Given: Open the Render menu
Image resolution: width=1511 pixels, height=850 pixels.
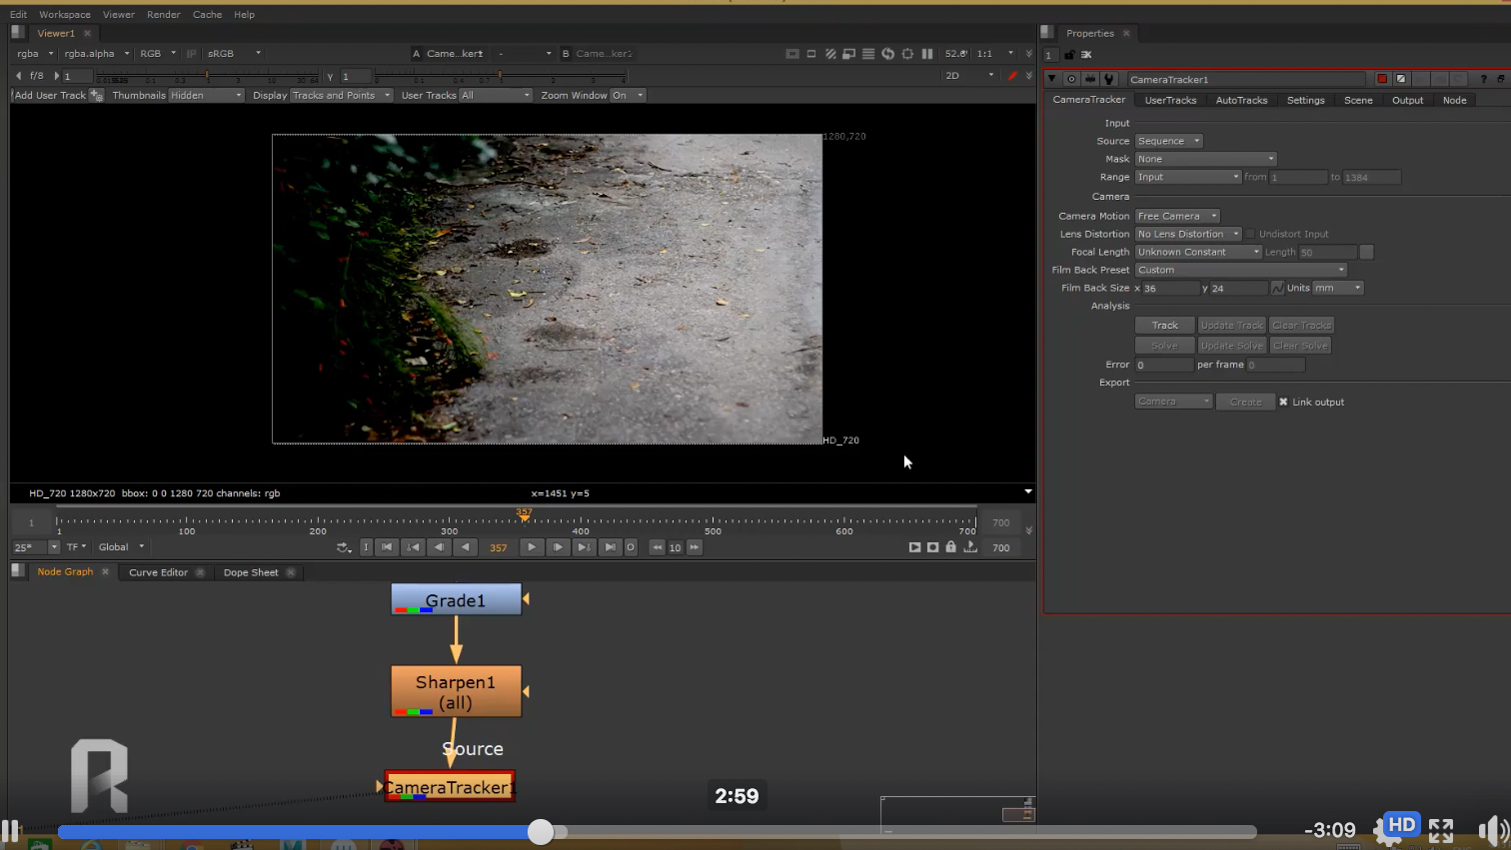Looking at the screenshot, I should pyautogui.click(x=163, y=15).
